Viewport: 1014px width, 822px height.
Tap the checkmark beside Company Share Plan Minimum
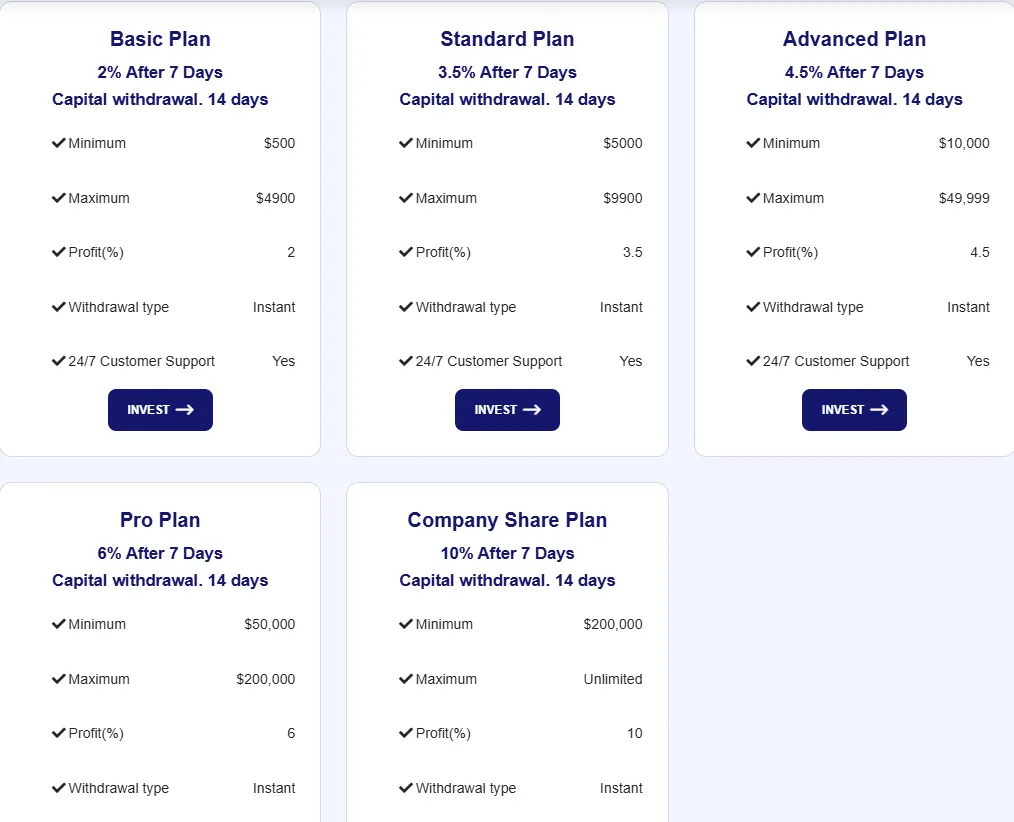(406, 624)
